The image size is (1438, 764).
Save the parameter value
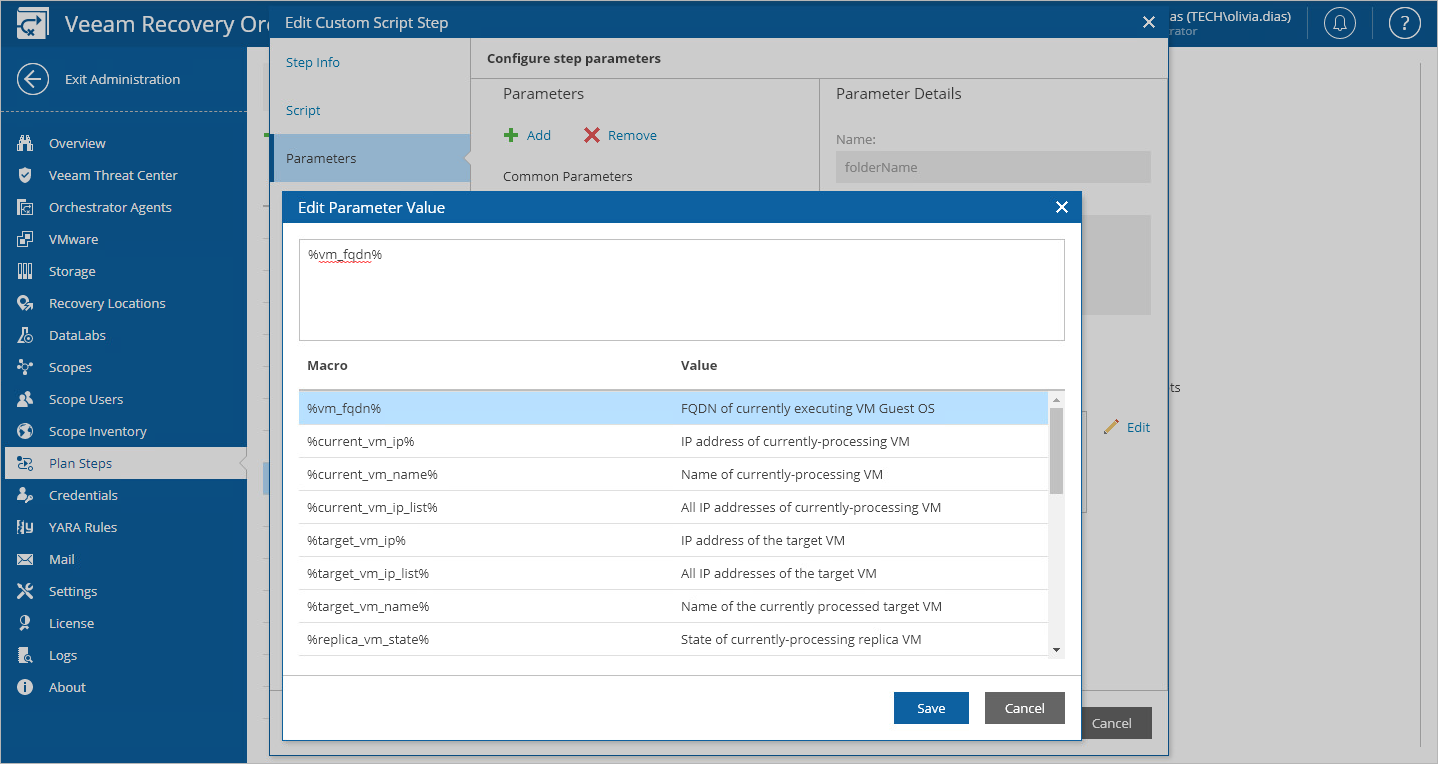coord(931,708)
